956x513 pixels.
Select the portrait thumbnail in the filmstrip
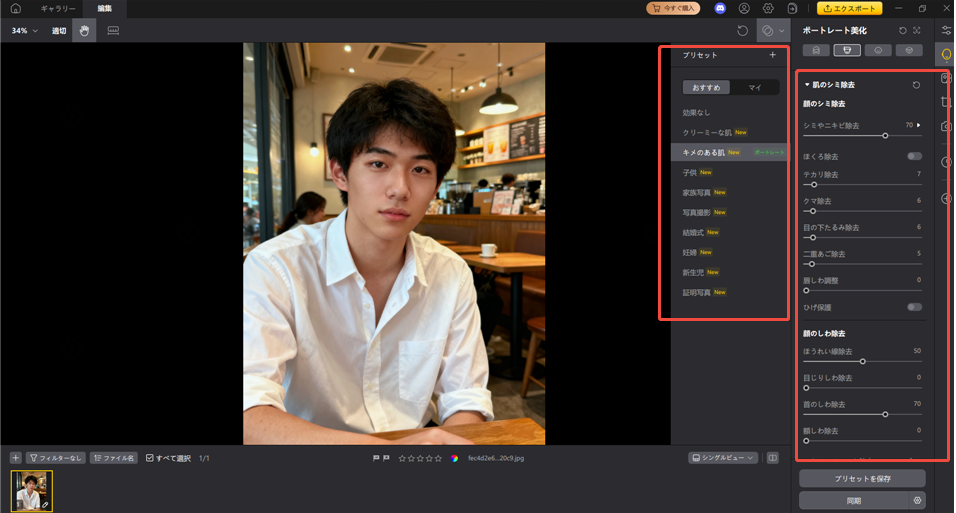point(31,491)
